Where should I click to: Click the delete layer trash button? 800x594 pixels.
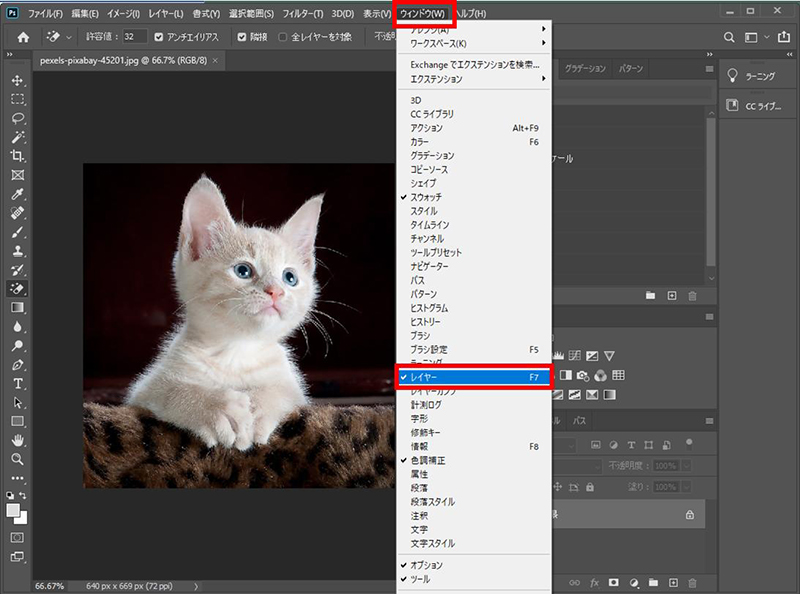click(691, 582)
